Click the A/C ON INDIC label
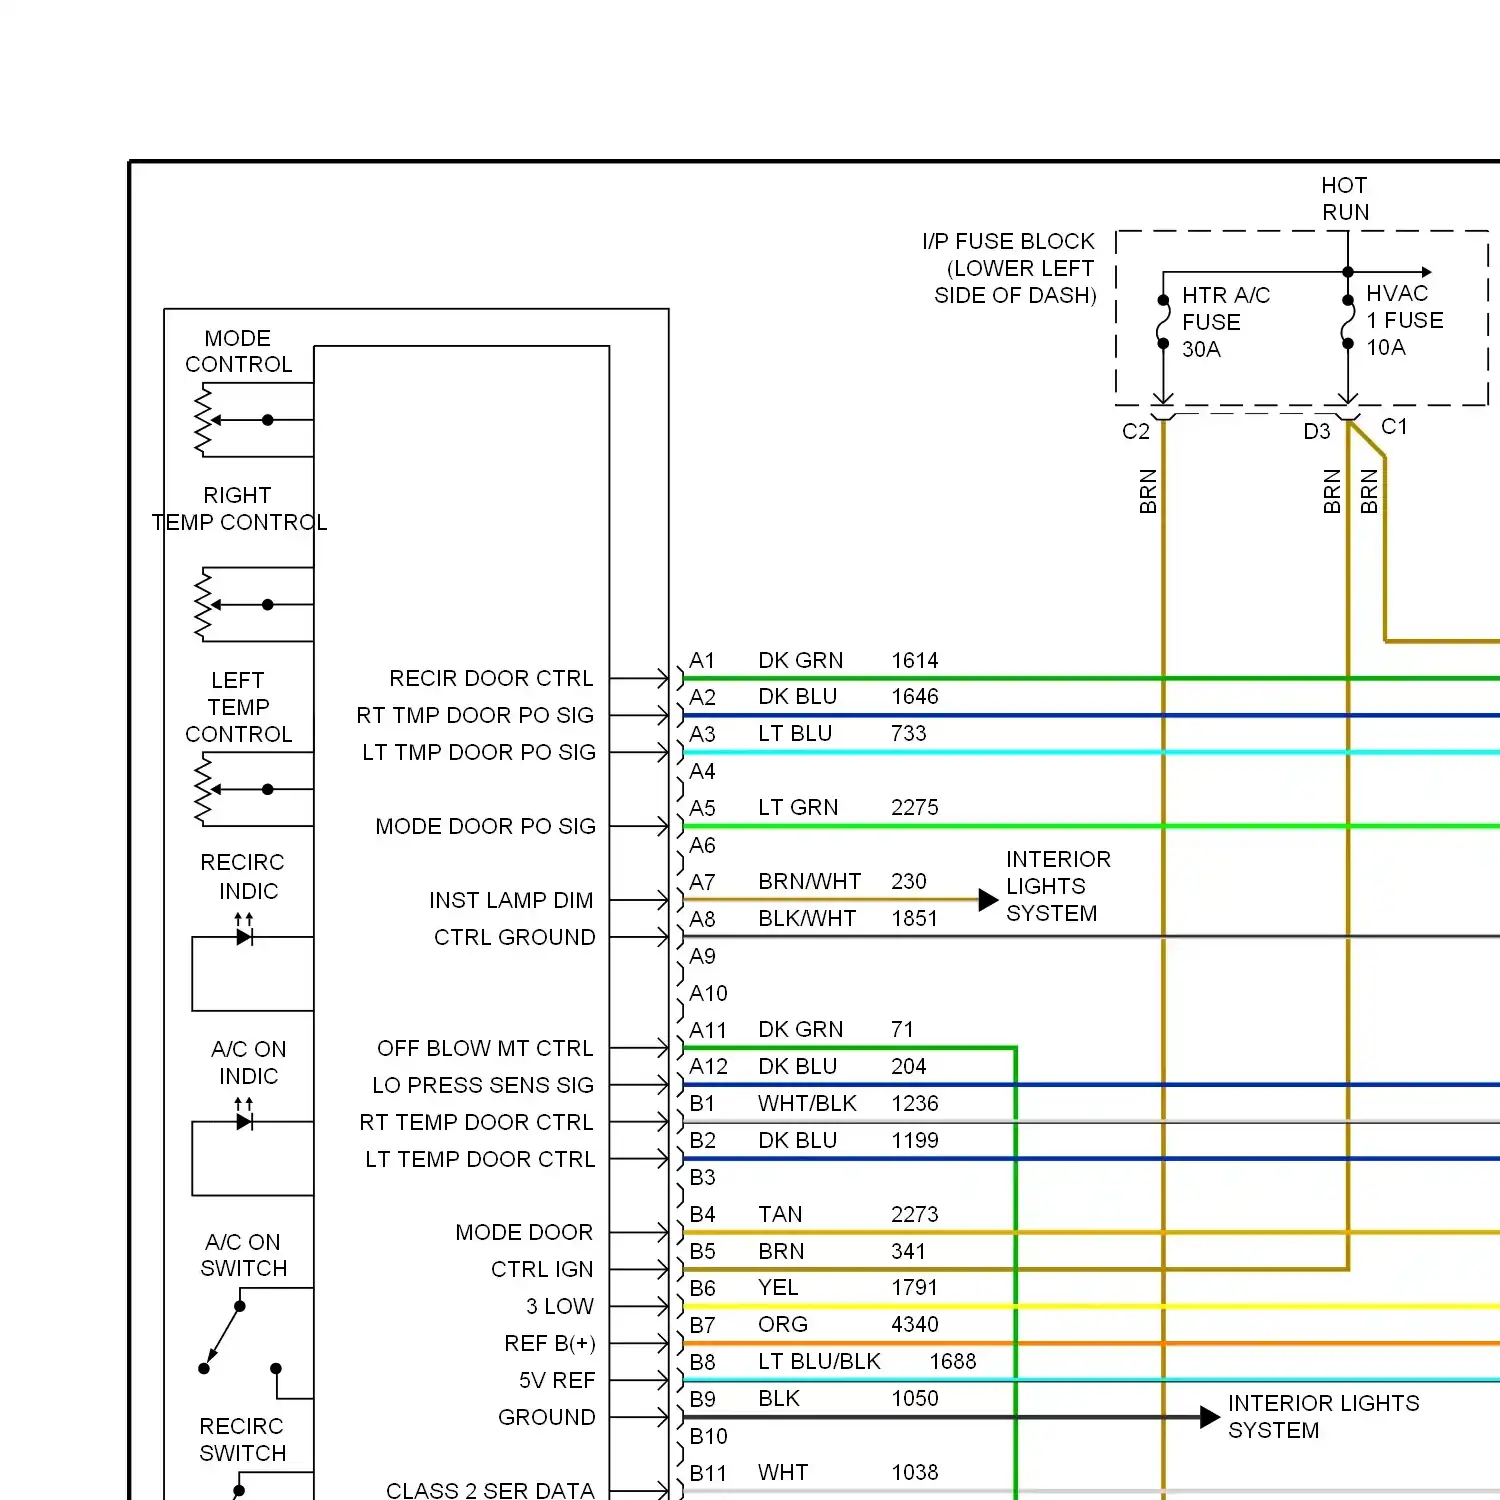 tap(249, 1062)
